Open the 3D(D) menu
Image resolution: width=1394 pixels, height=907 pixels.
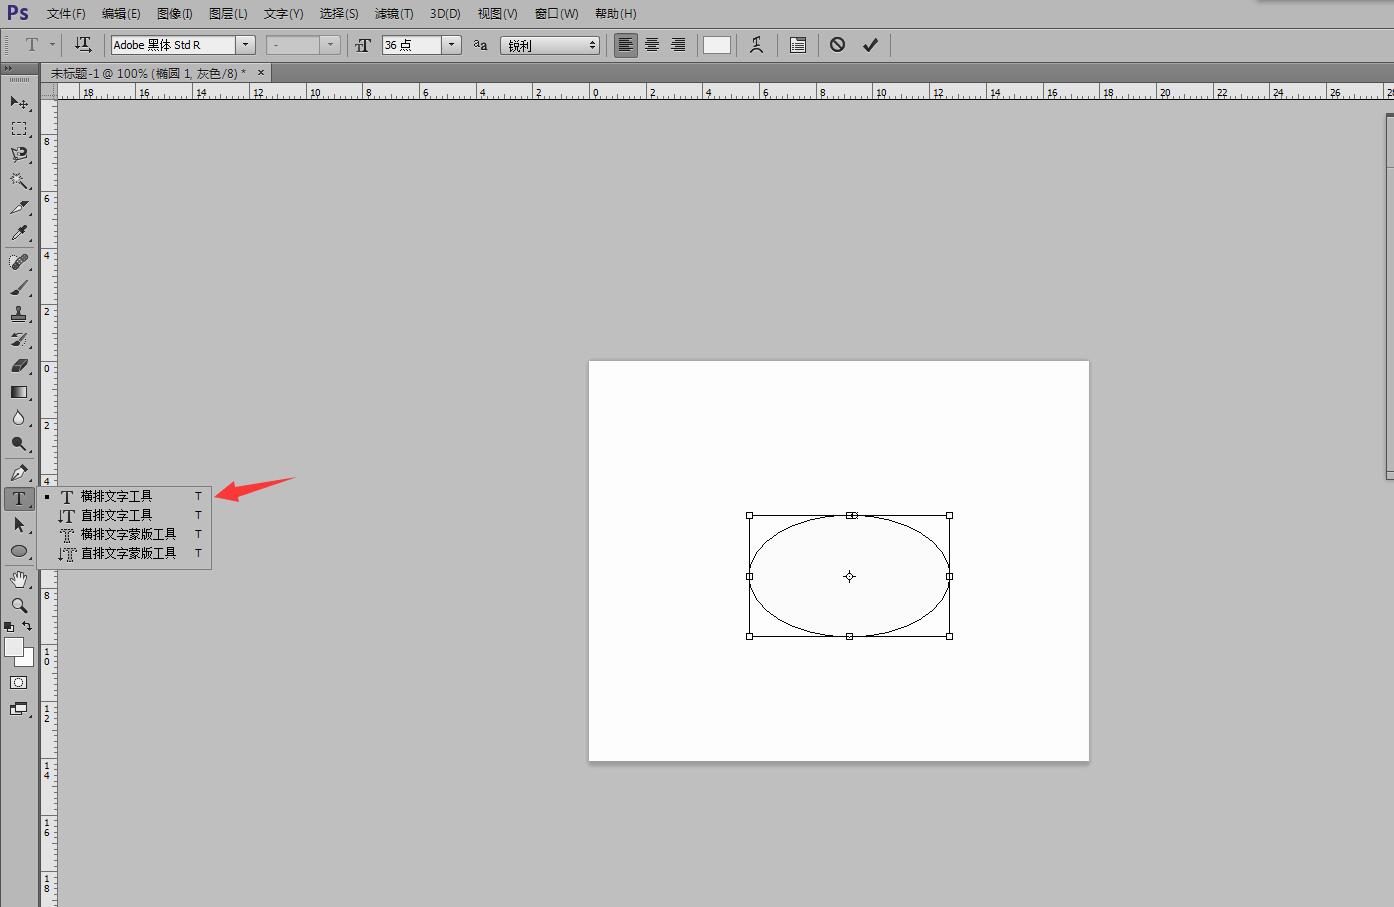click(445, 14)
